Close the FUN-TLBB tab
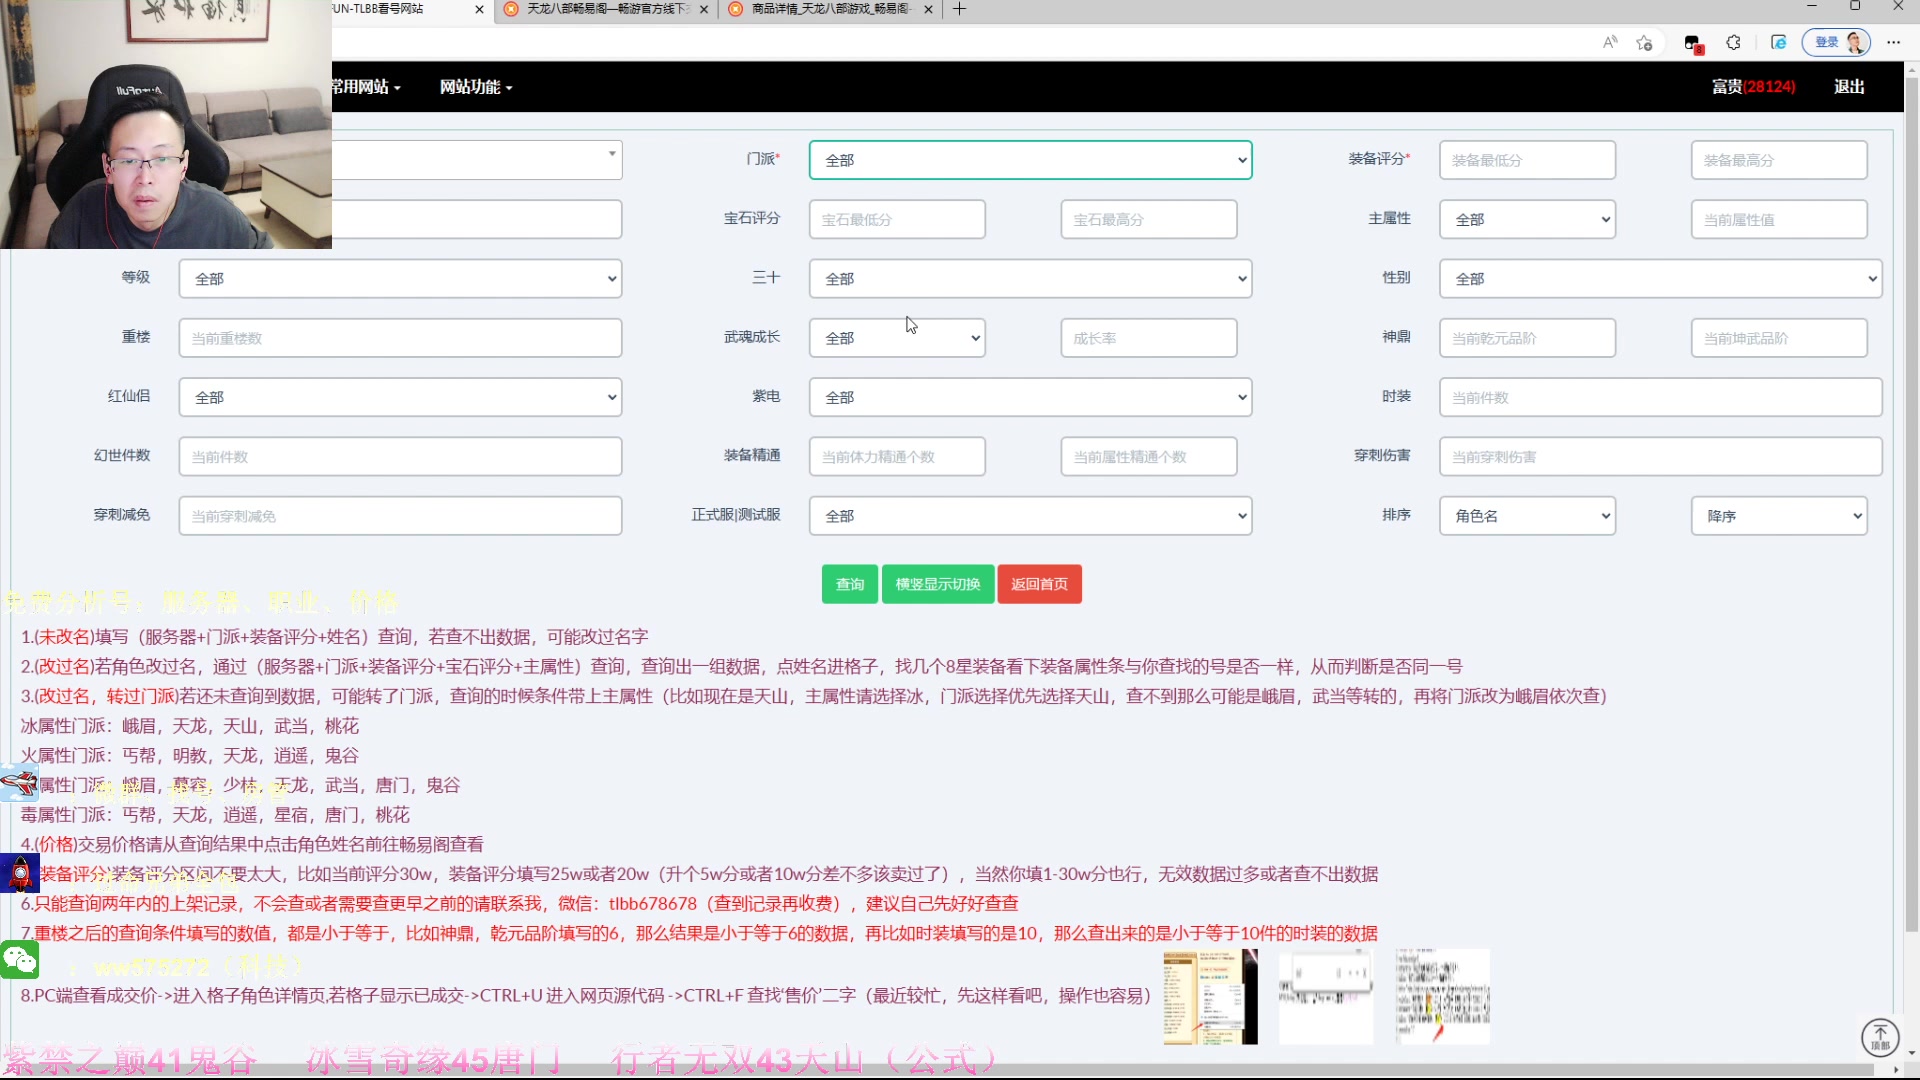Screen dimensions: 1920x1080 click(479, 9)
